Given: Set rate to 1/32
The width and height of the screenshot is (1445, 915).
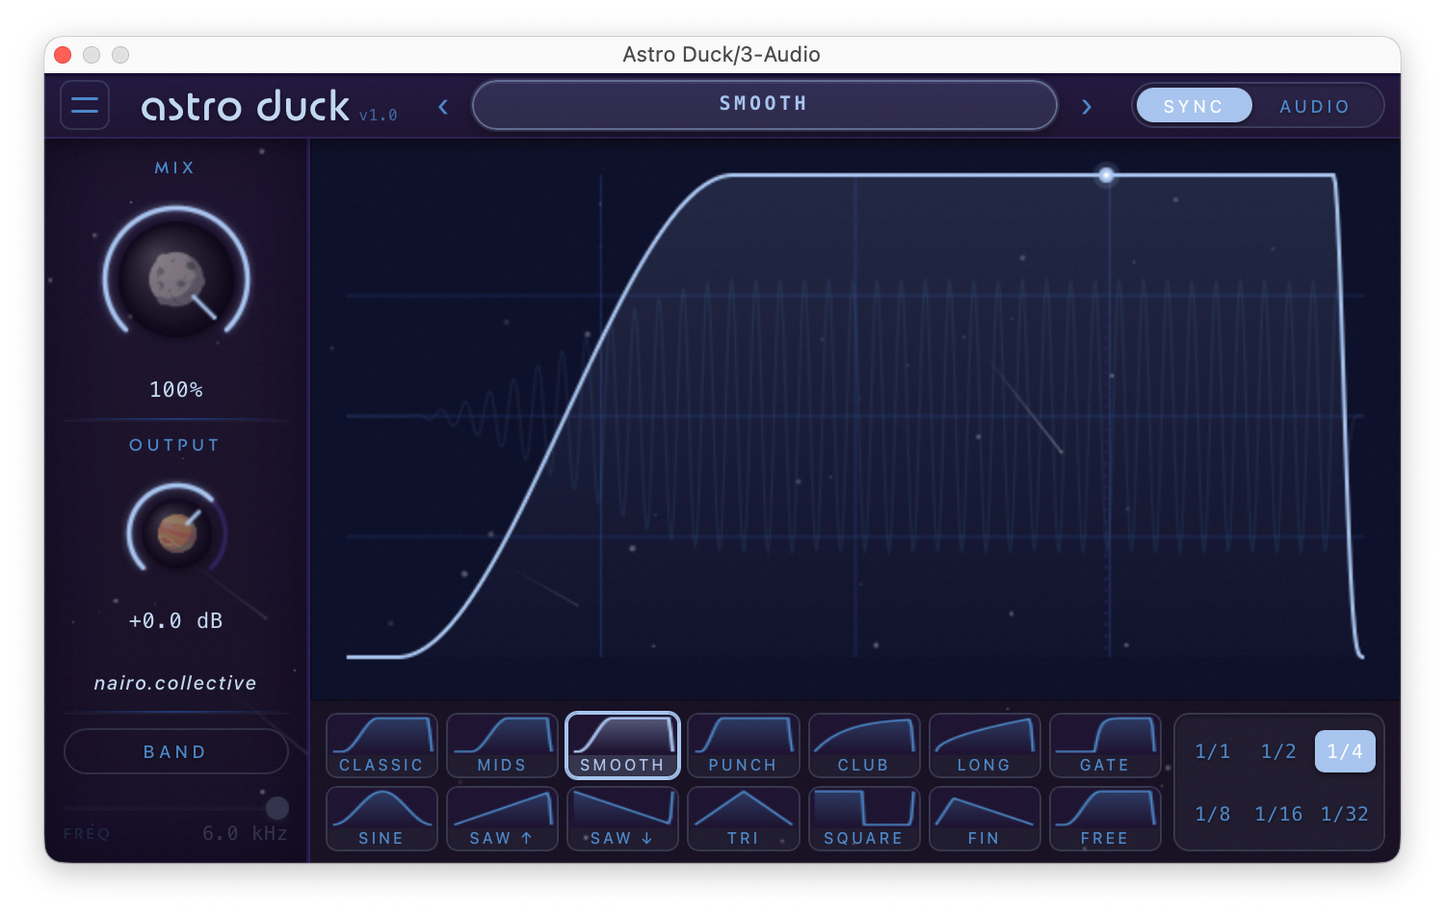Looking at the screenshot, I should click(x=1345, y=814).
